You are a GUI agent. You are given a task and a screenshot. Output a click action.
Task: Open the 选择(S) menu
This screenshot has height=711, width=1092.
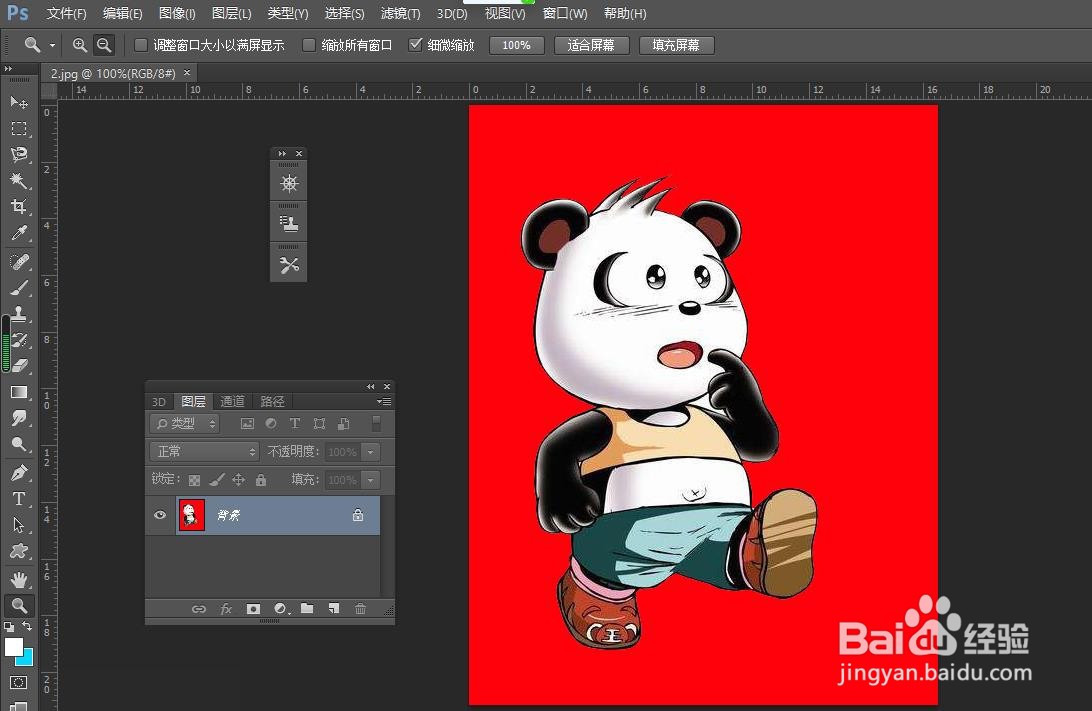click(344, 13)
